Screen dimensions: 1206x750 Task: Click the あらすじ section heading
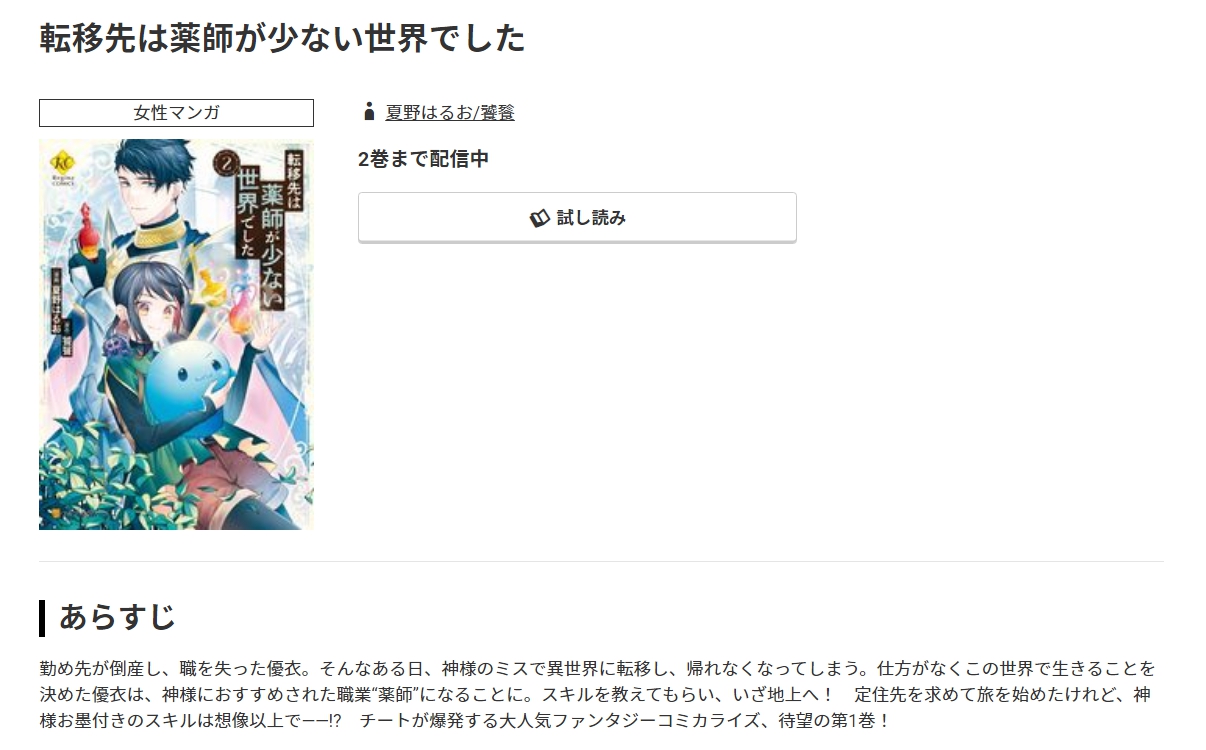point(117,617)
